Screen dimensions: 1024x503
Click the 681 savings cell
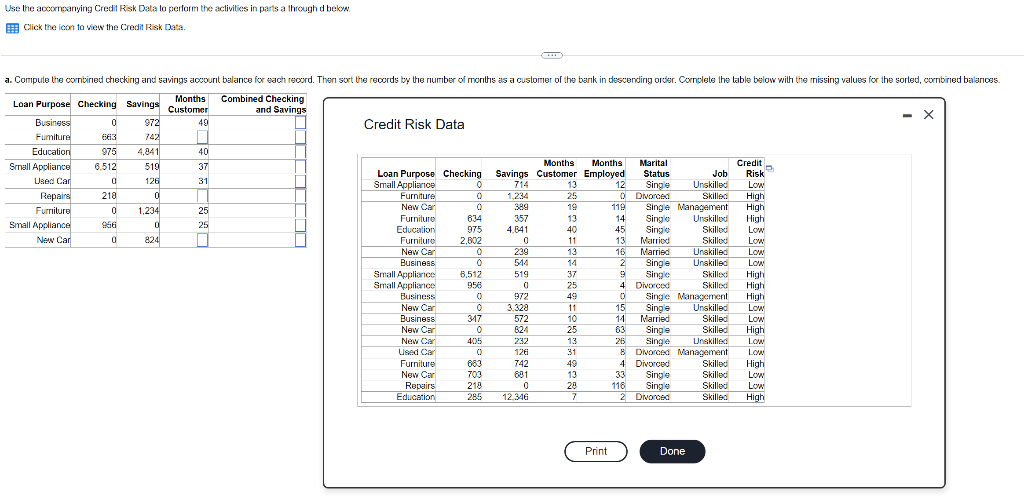tap(521, 375)
